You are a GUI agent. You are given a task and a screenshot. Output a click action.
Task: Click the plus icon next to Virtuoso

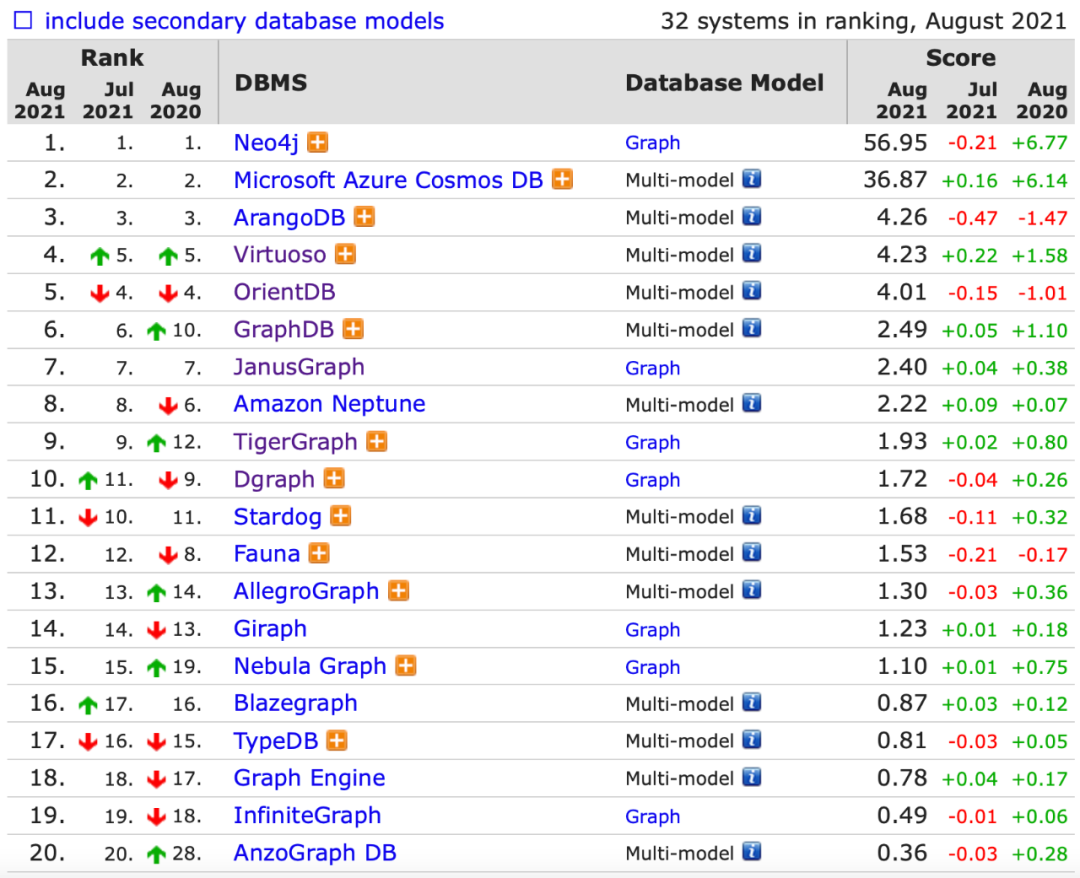346,254
